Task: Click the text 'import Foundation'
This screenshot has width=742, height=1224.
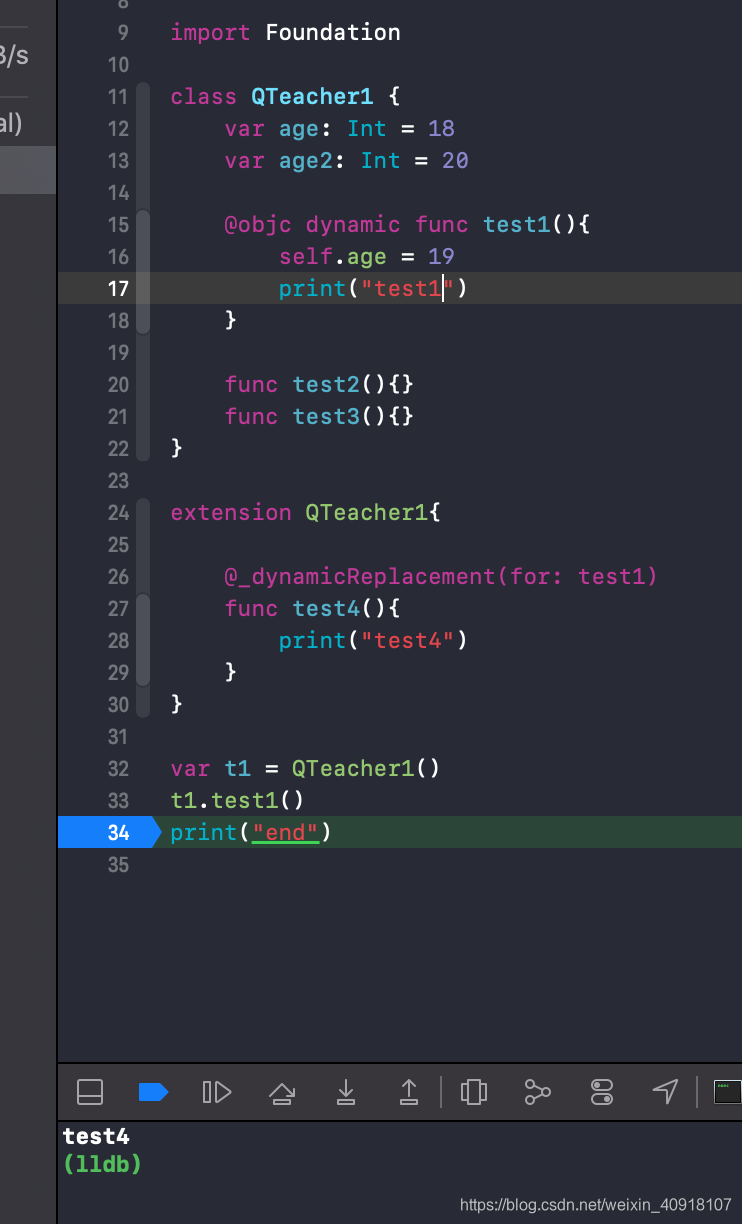Action: 285,32
